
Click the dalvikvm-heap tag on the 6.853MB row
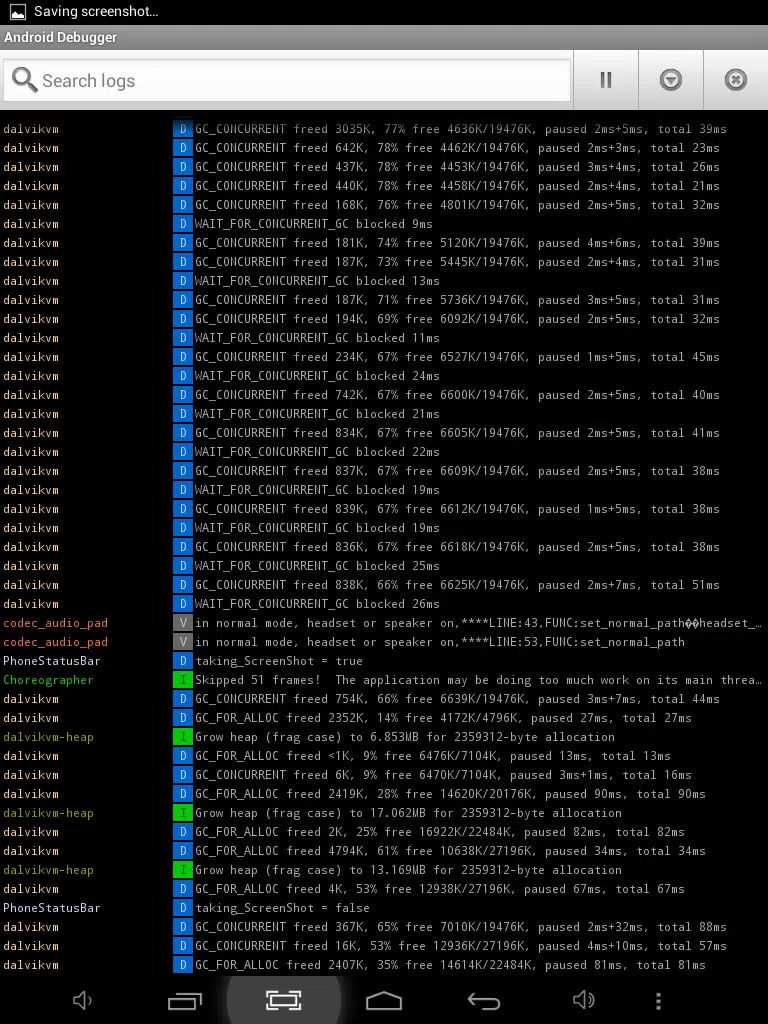pyautogui.click(x=48, y=737)
